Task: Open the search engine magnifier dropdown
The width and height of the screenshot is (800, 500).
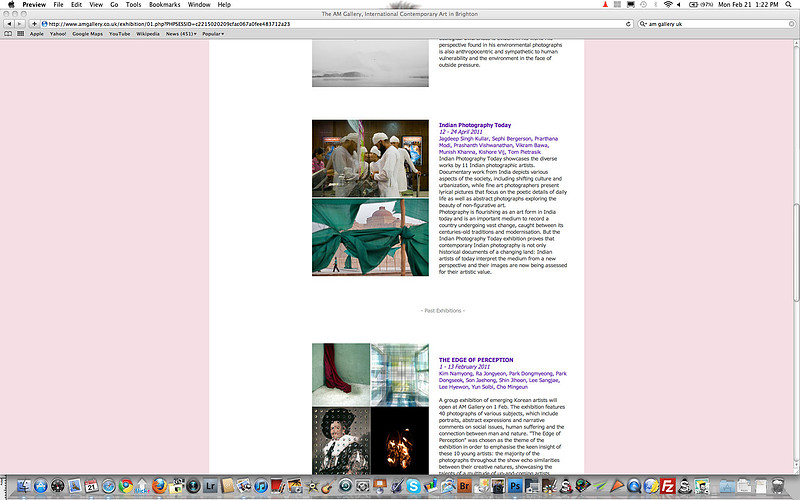Action: click(x=643, y=24)
